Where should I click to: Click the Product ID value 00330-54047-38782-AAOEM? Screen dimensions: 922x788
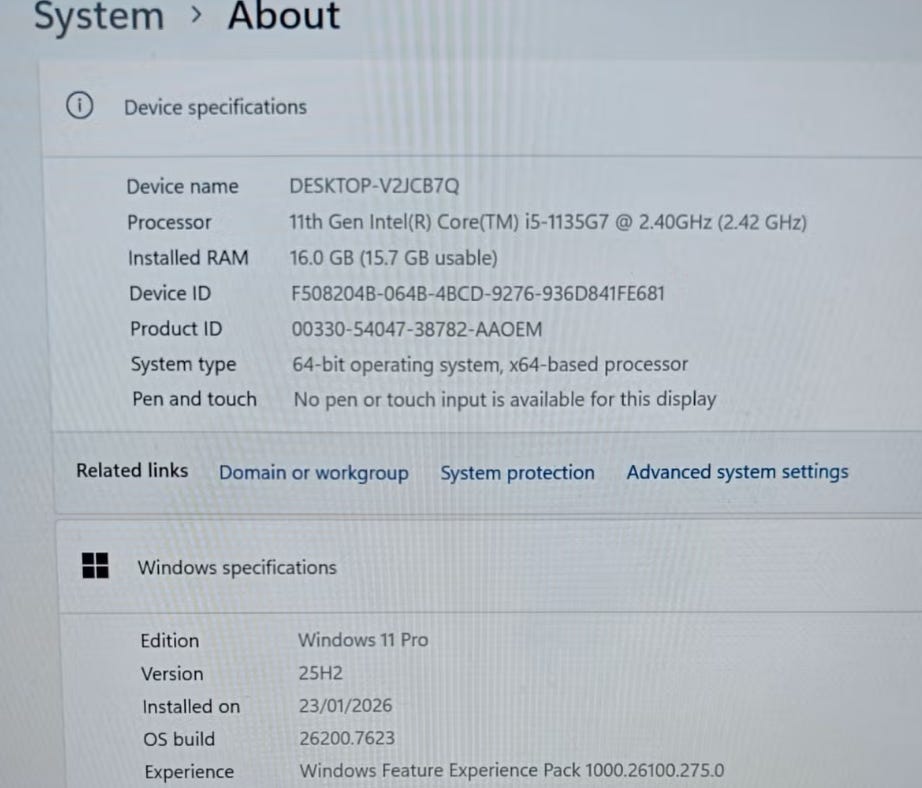(417, 329)
